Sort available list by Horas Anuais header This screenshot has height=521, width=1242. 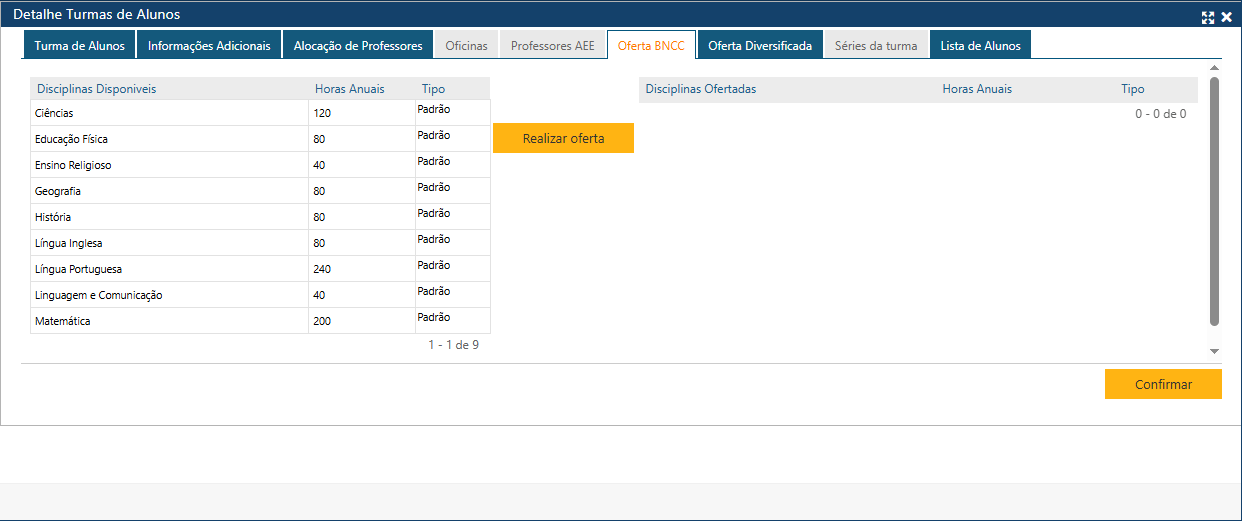coord(349,89)
